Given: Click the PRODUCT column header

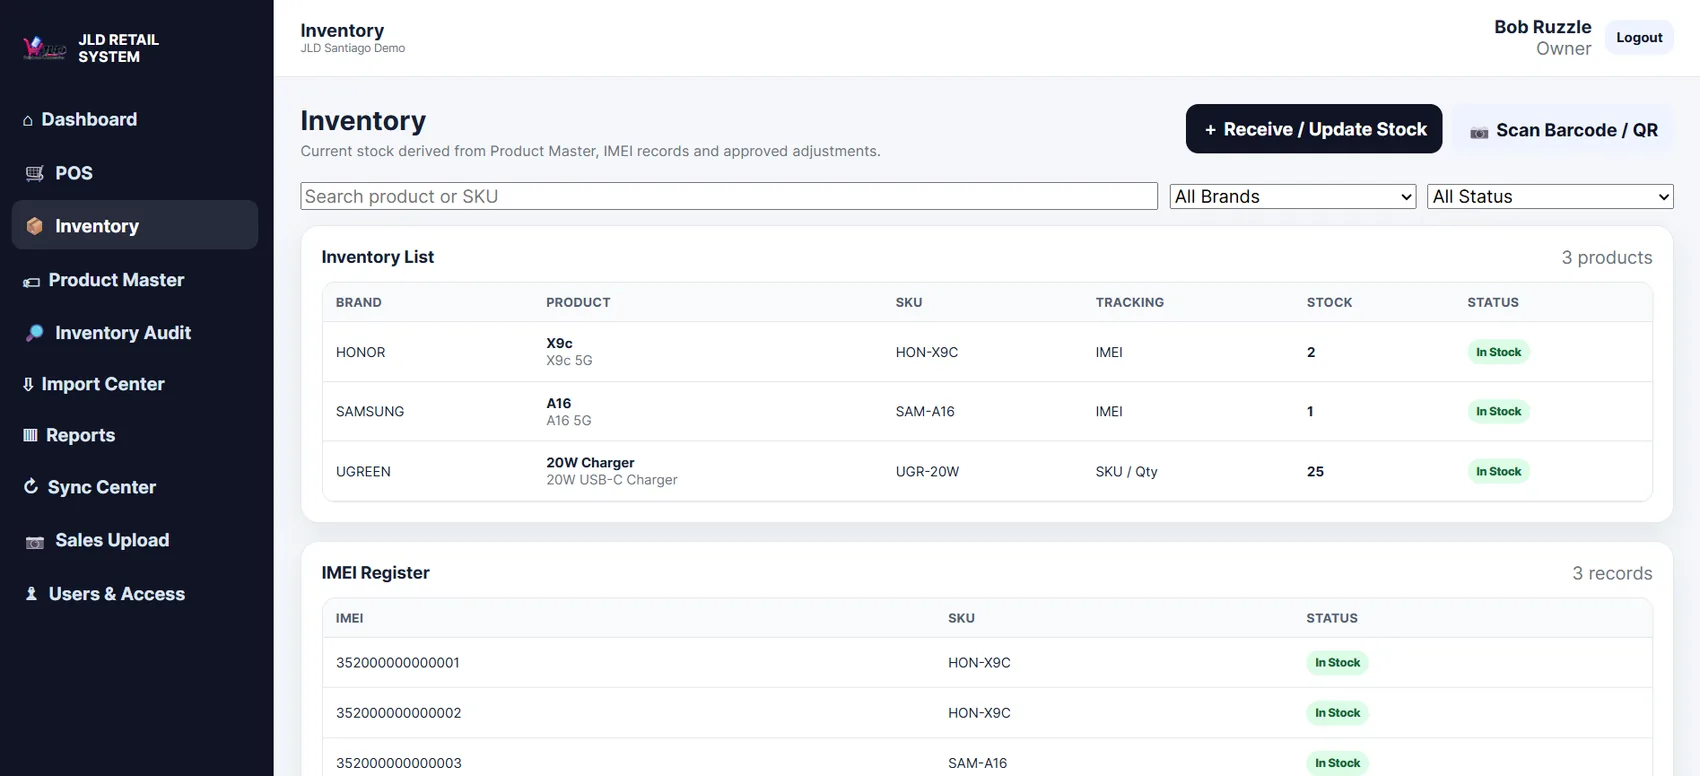Looking at the screenshot, I should point(578,302).
